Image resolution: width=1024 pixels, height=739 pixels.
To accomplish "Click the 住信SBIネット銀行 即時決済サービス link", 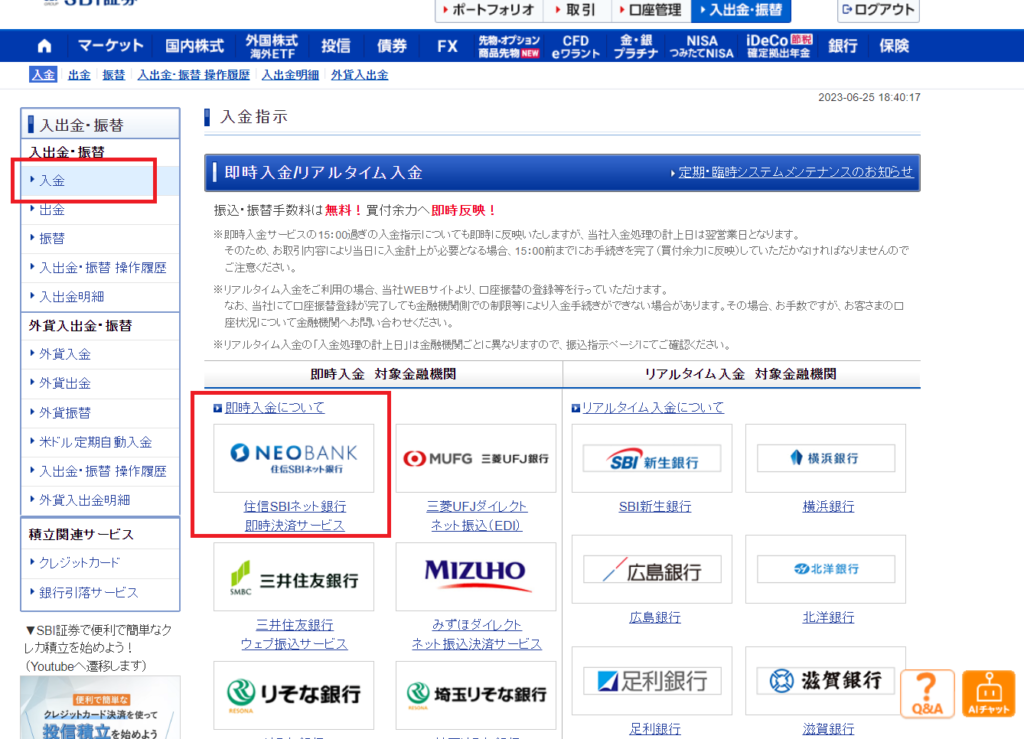I will click(x=295, y=516).
